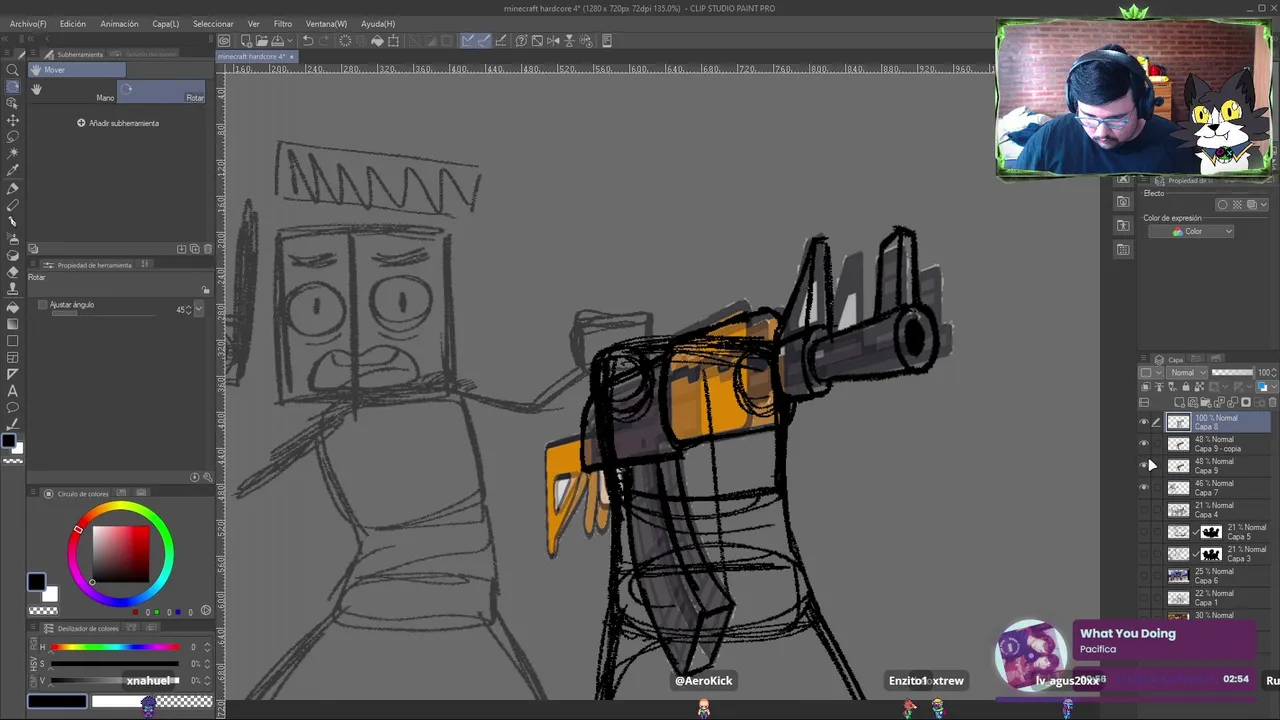Select the Eraser tool
Image resolution: width=1280 pixels, height=720 pixels.
coord(13,272)
